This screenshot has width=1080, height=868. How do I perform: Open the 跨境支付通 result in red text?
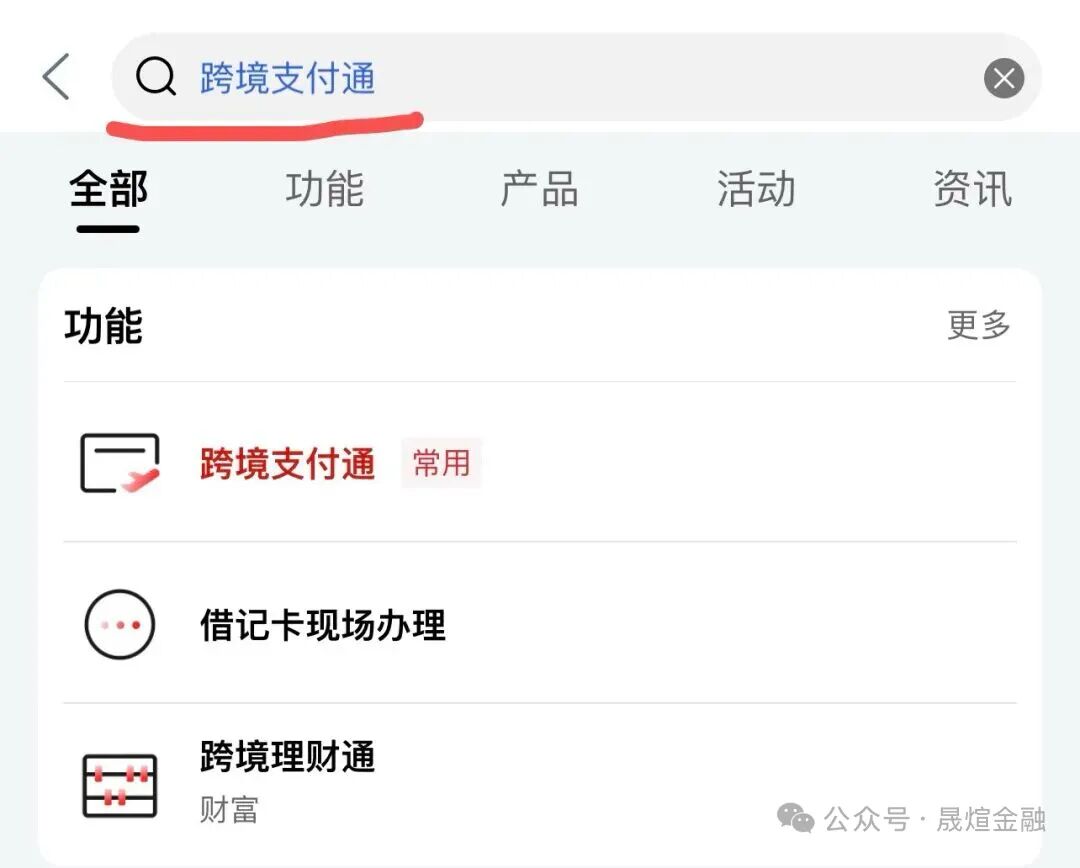287,464
